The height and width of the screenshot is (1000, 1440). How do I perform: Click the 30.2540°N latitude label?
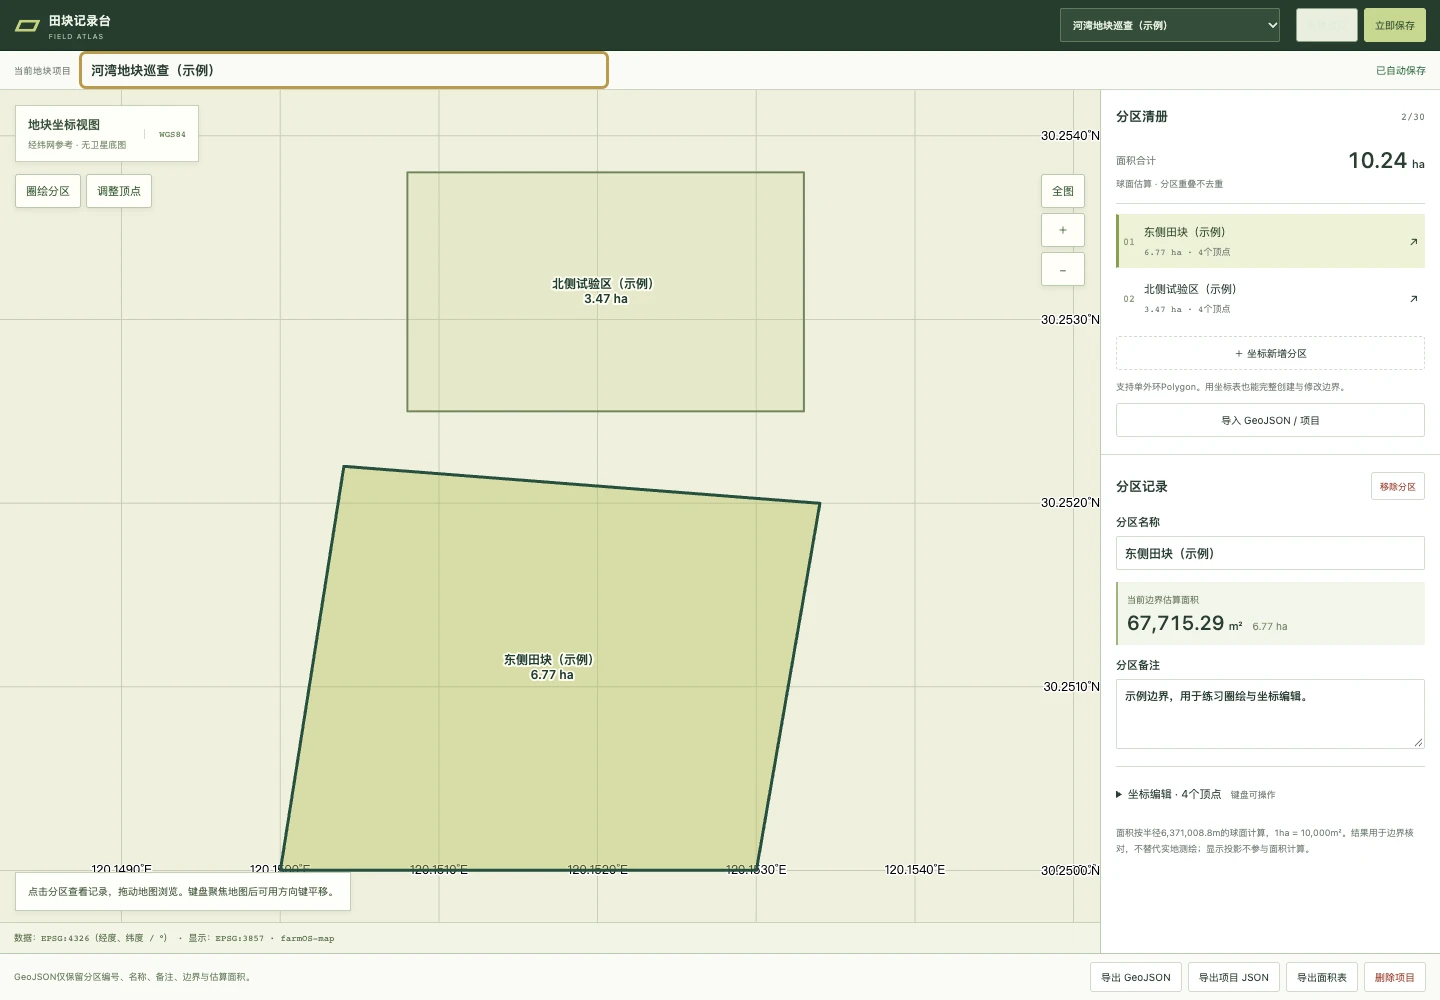(x=1070, y=136)
